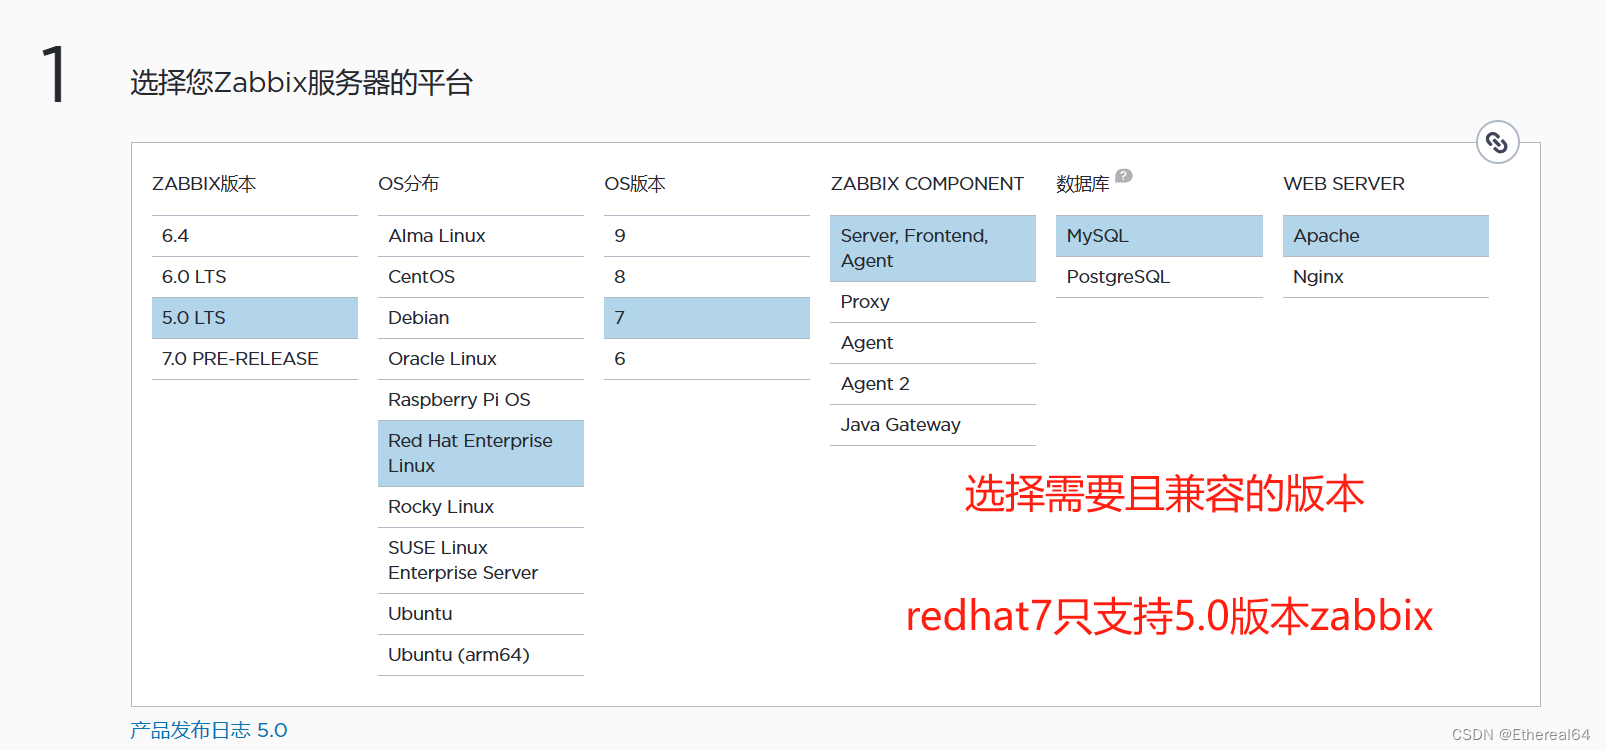Select the Agent component

[933, 343]
